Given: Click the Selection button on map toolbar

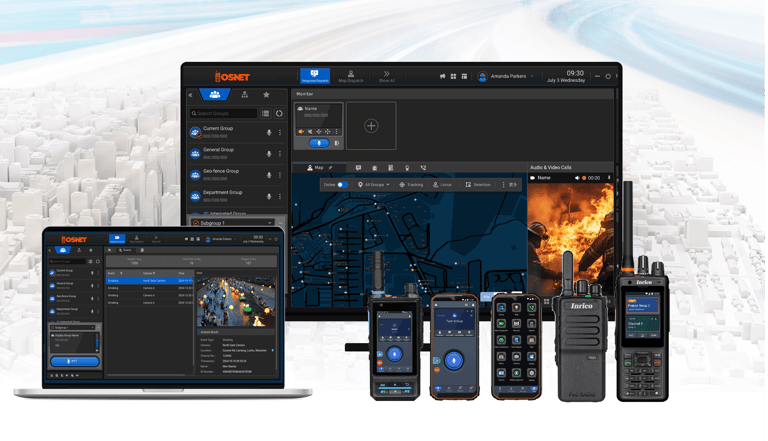Looking at the screenshot, I should (478, 185).
